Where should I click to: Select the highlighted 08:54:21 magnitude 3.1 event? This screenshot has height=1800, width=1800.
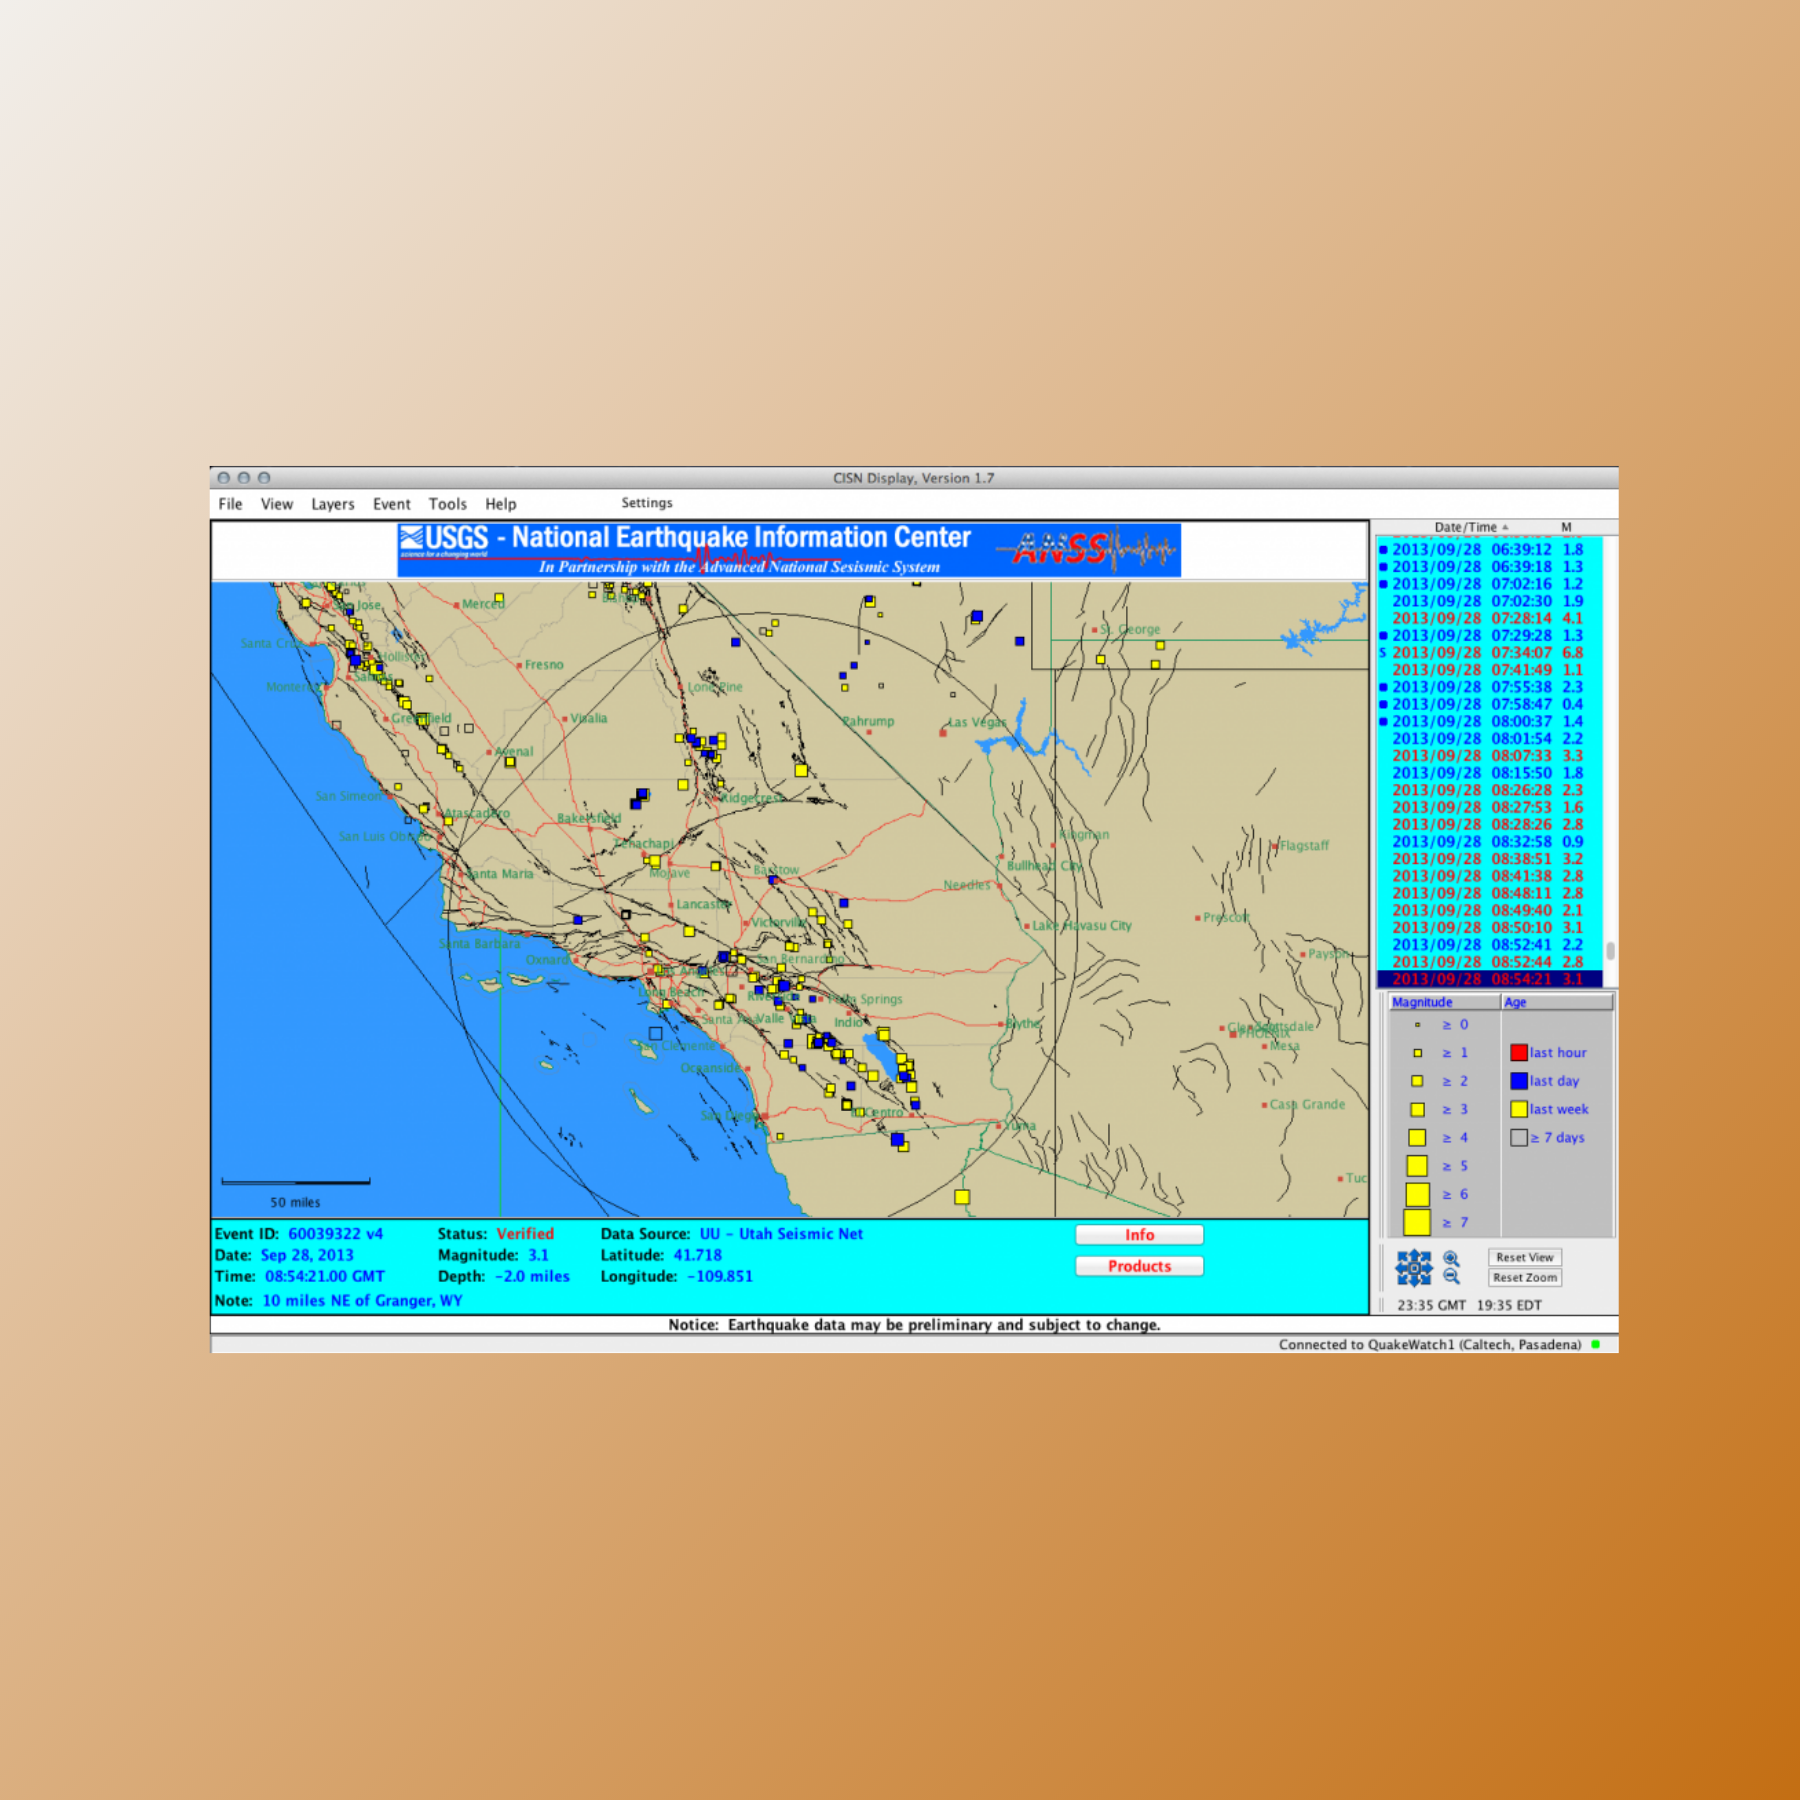(1489, 979)
